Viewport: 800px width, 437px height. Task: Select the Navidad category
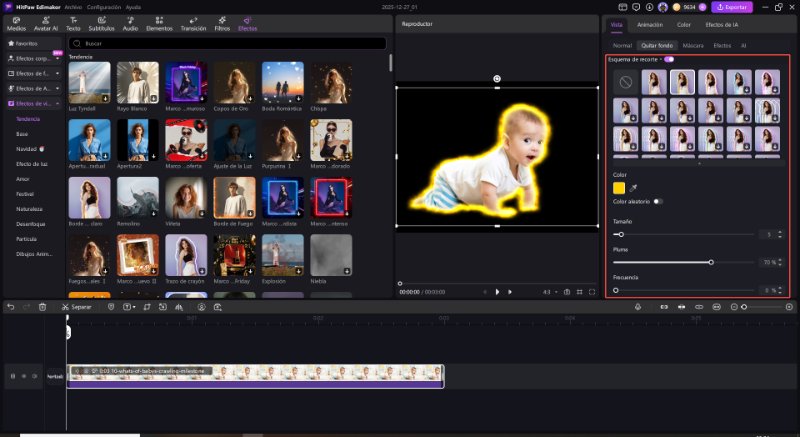tap(30, 149)
